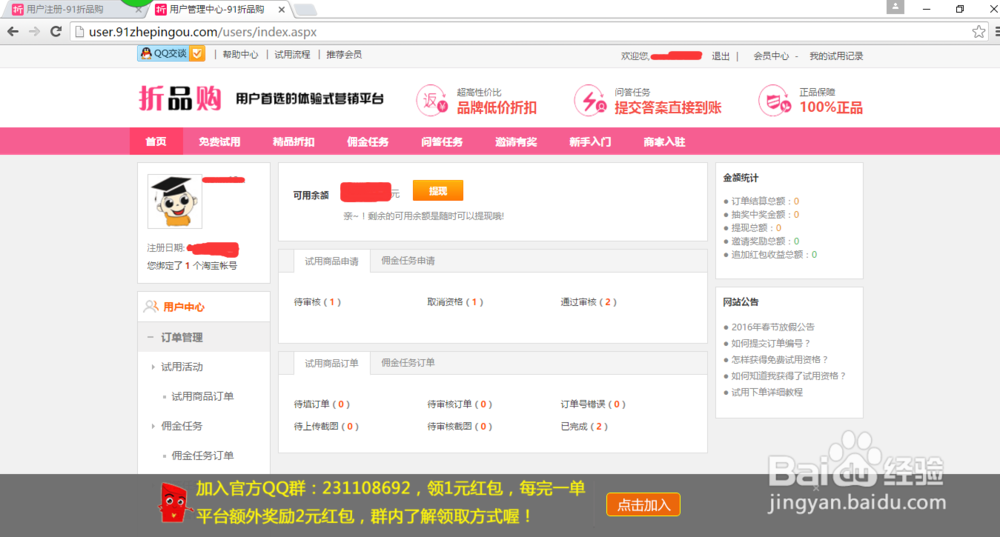This screenshot has height=537, width=1000.
Task: Click the browser back arrow
Action: 13,31
